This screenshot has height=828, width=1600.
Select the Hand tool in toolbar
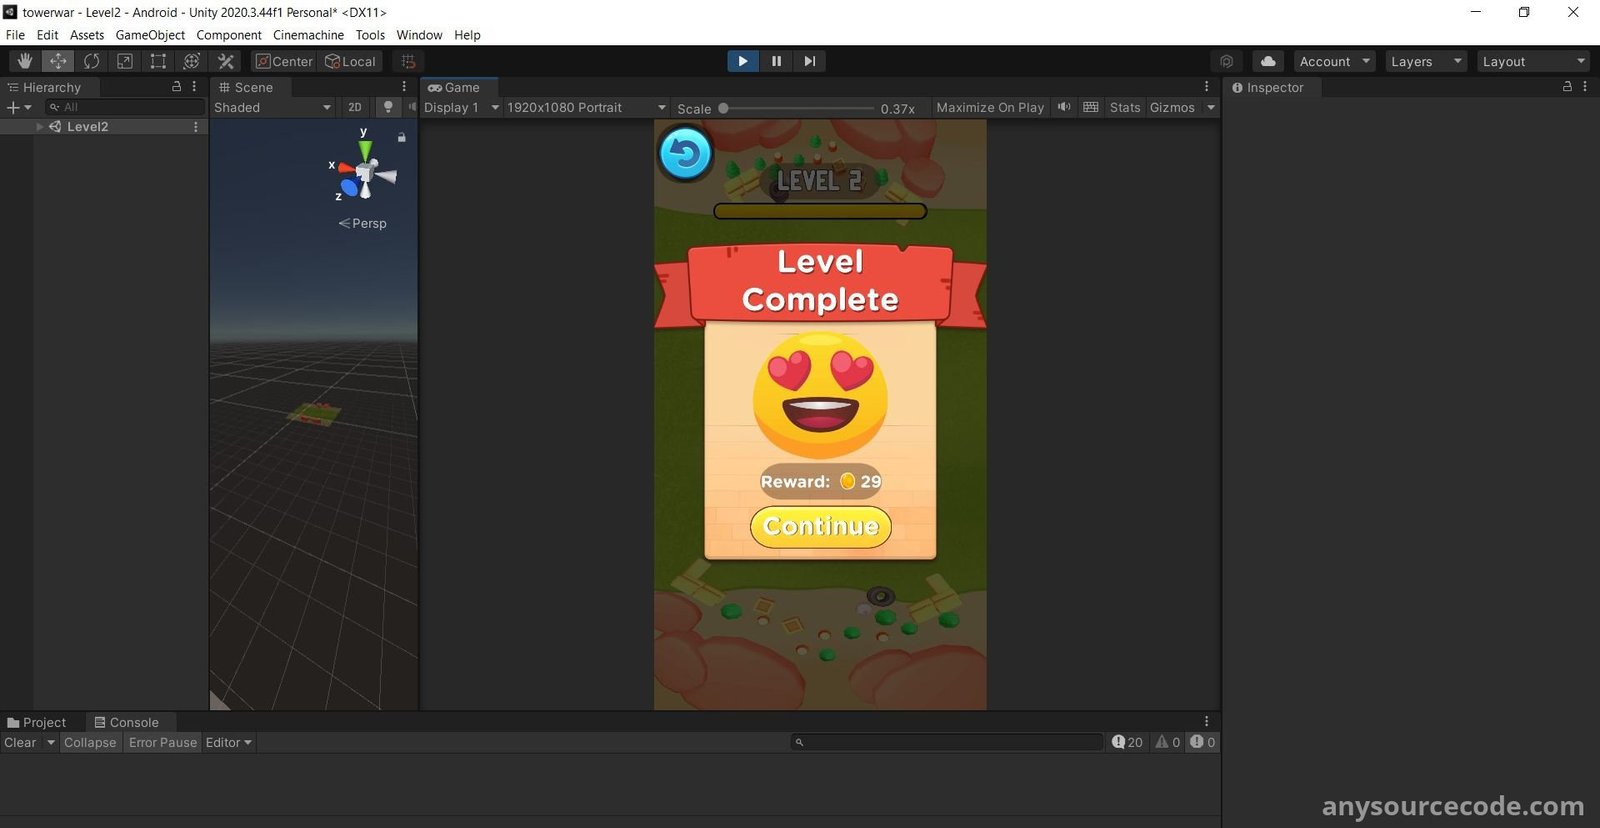point(25,61)
